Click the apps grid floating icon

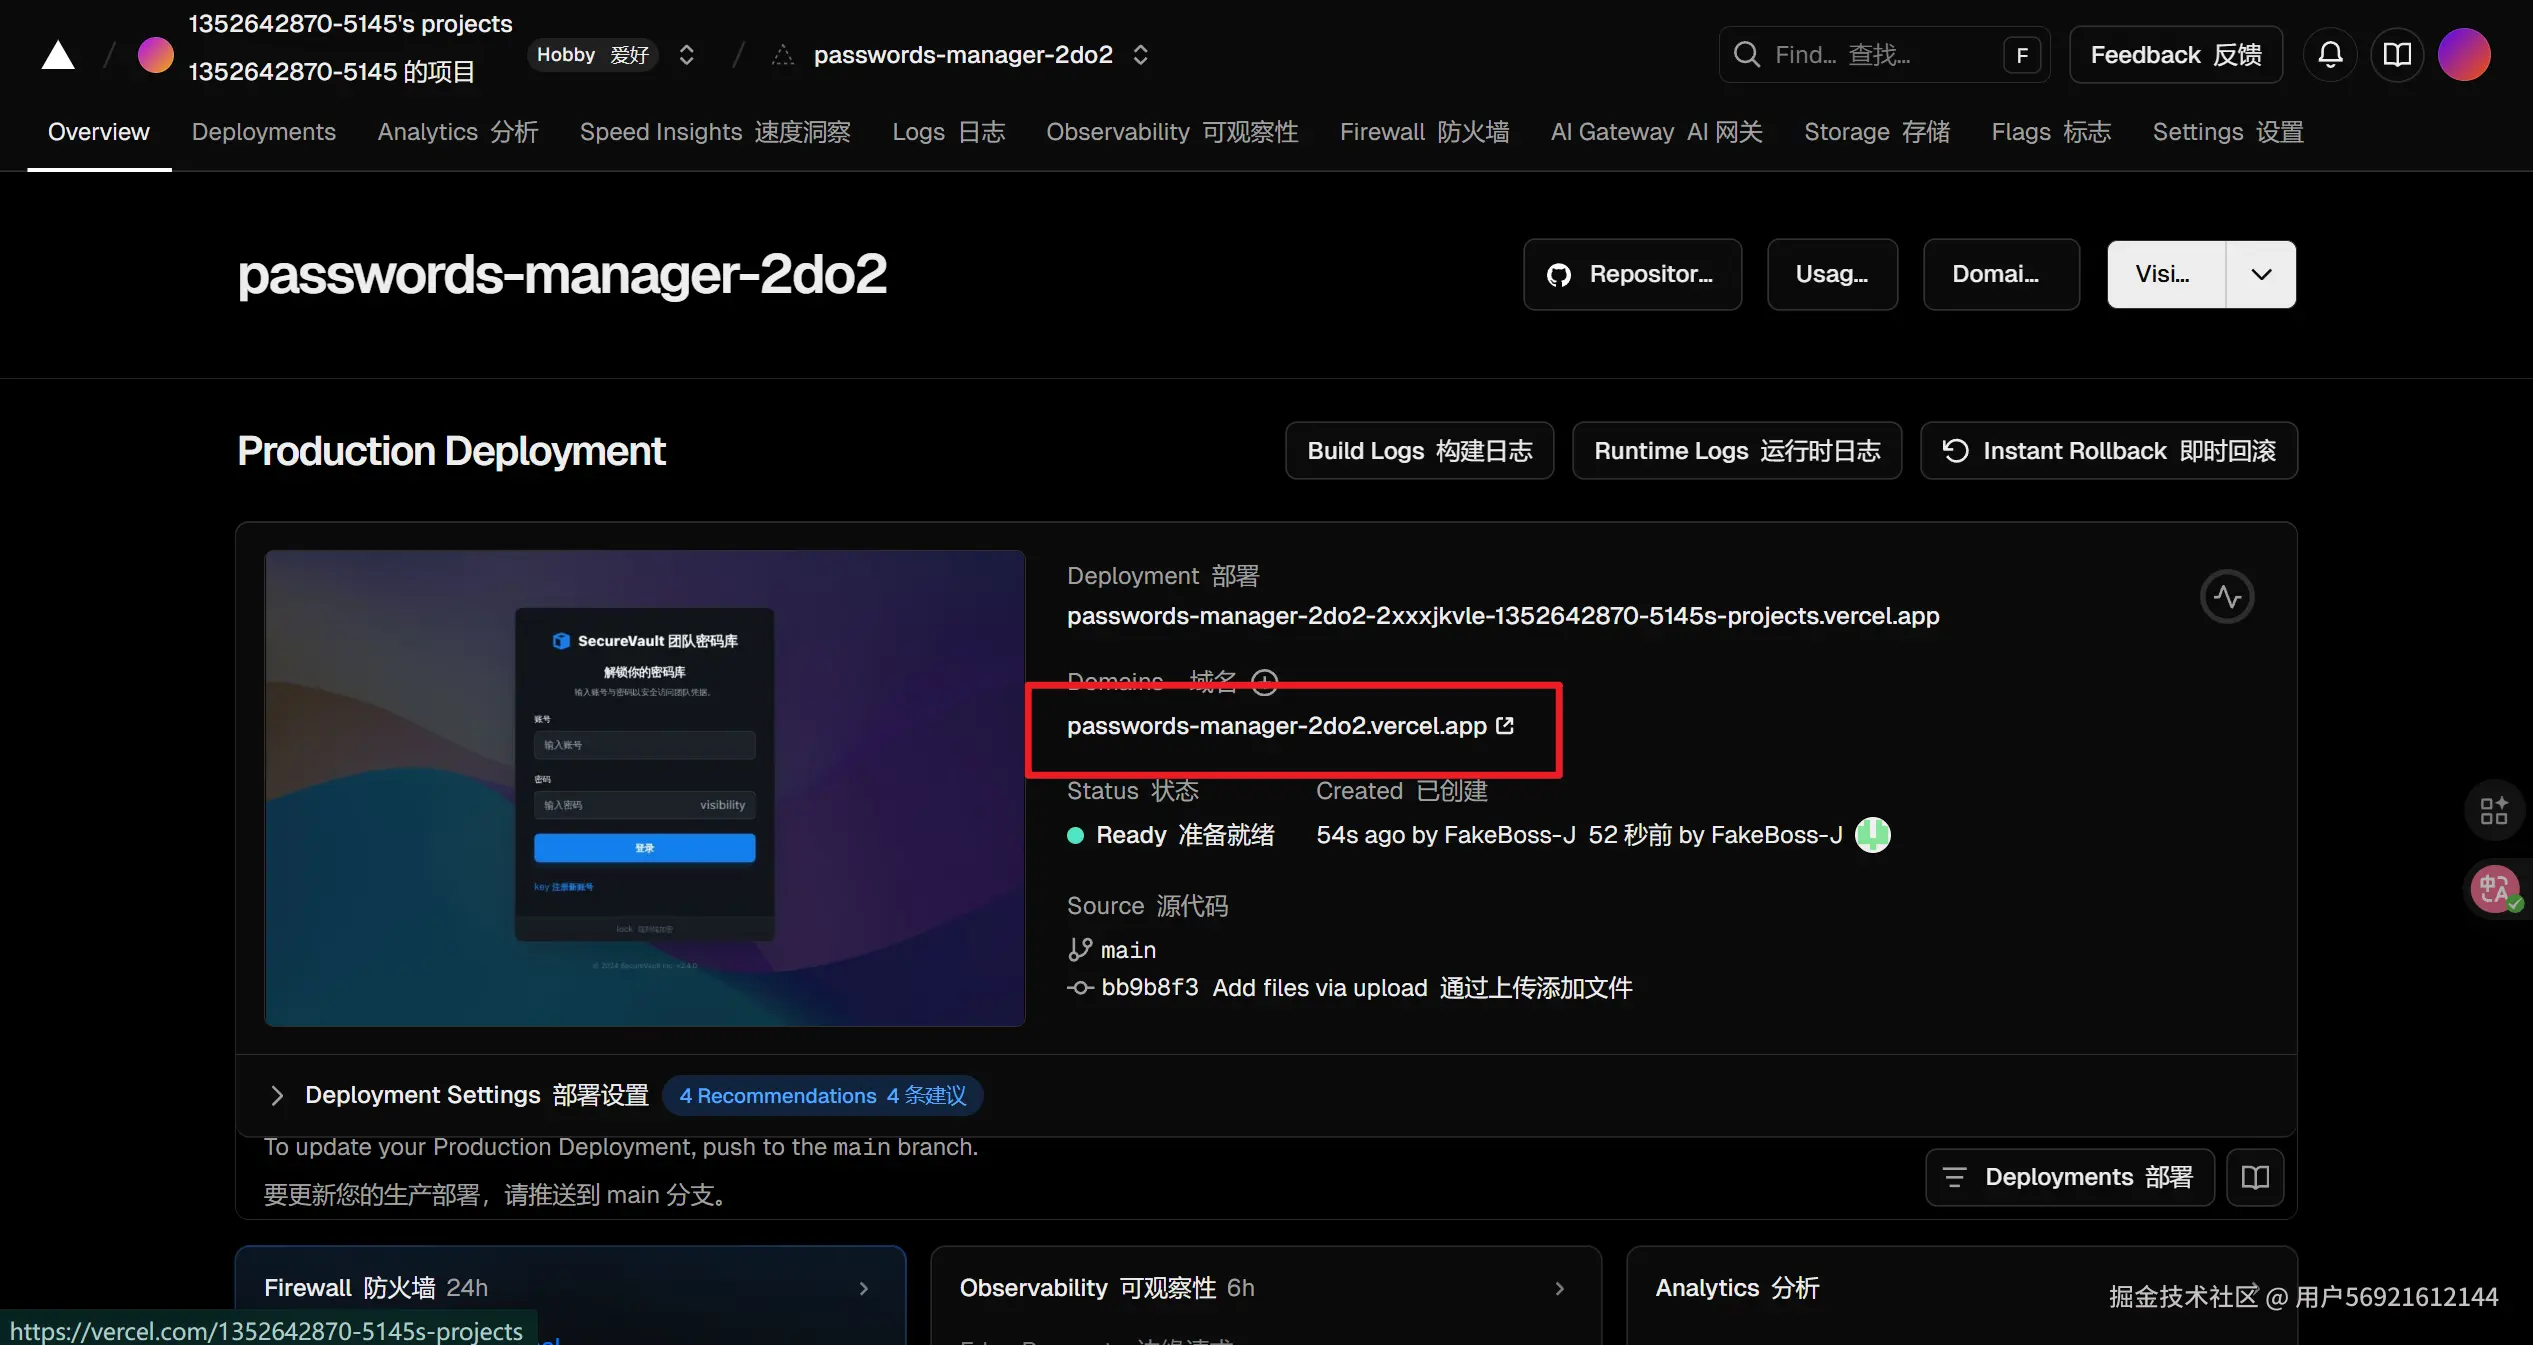[x=2494, y=809]
